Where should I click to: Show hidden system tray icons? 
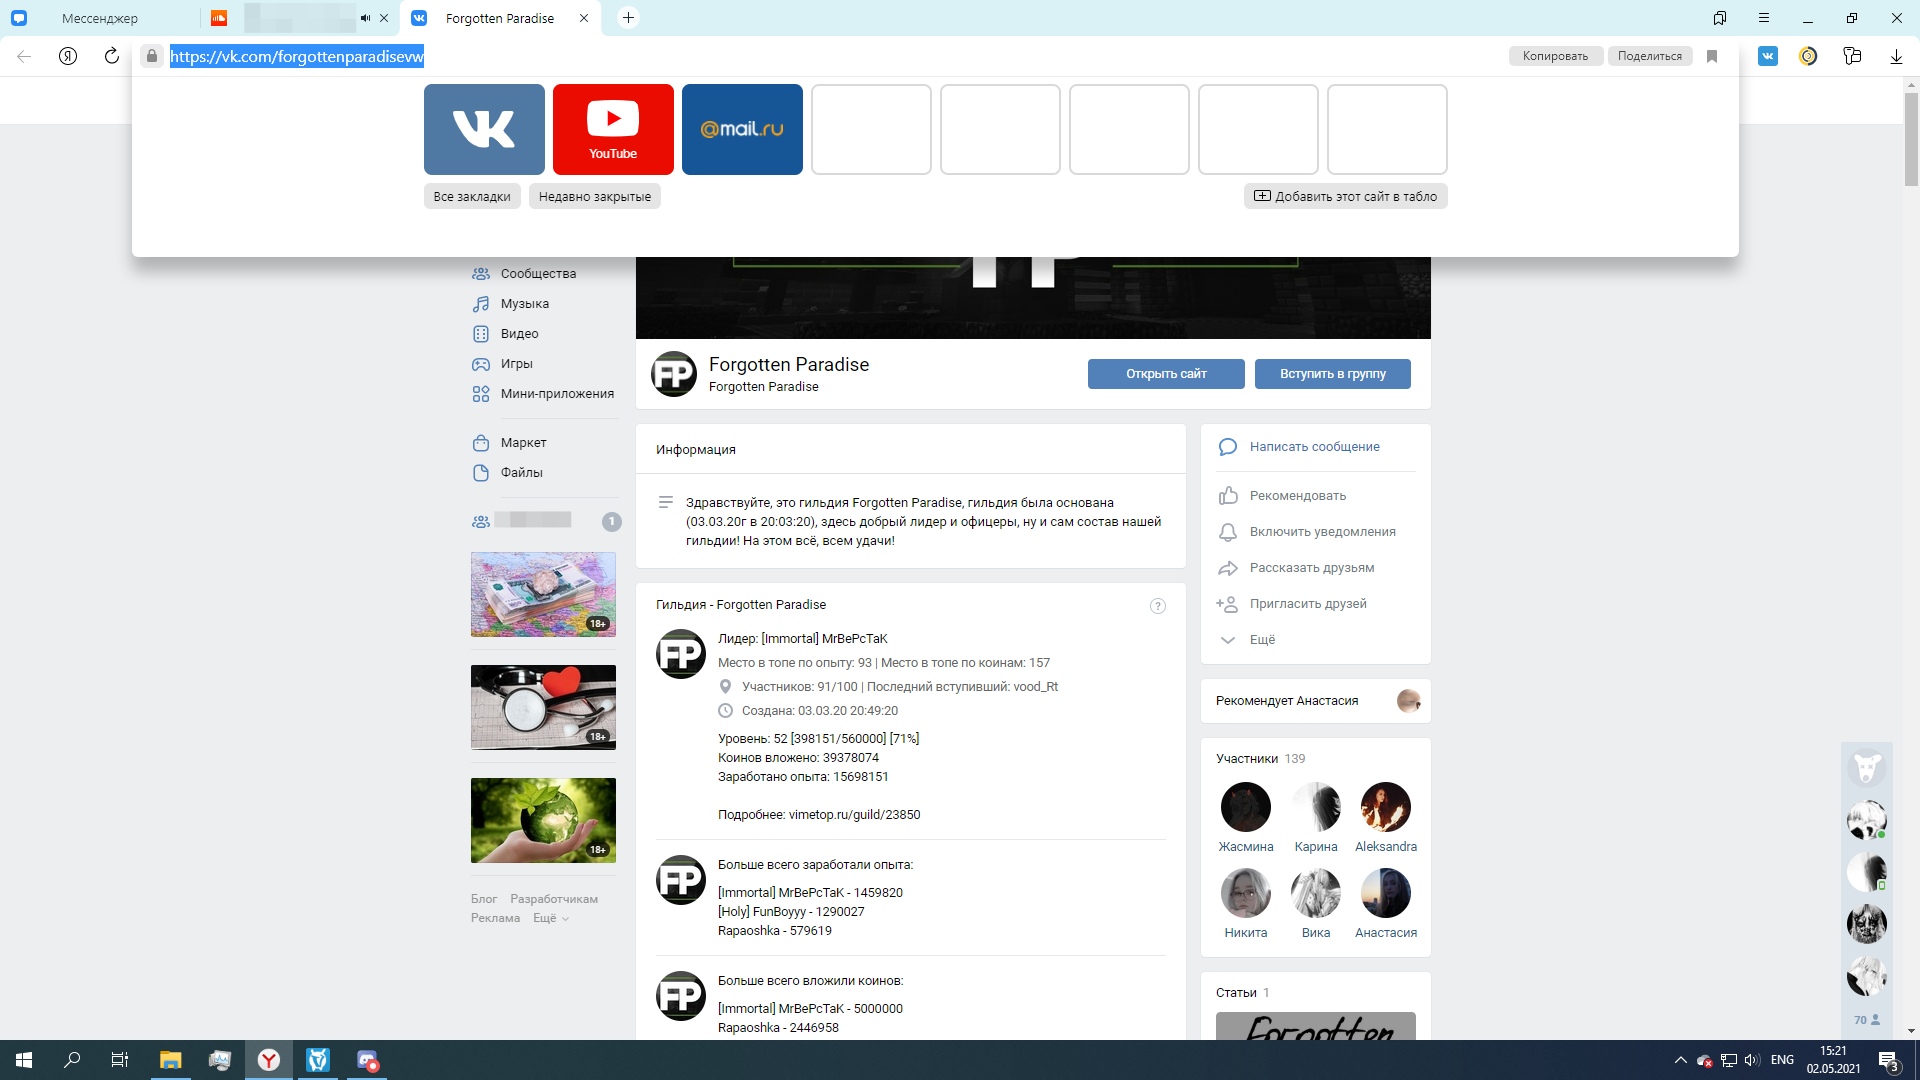coord(1680,1060)
